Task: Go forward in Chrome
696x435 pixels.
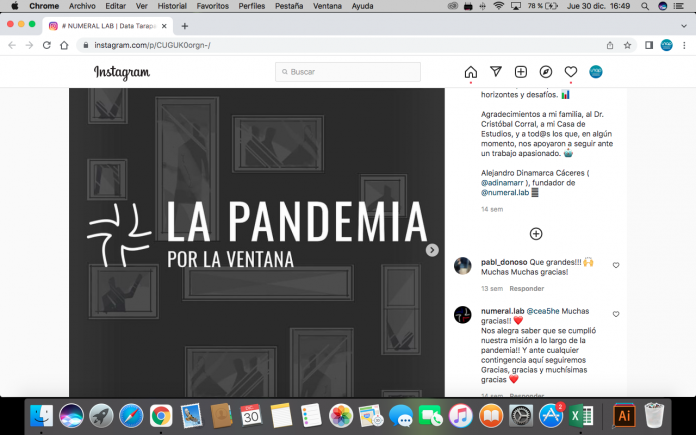Action: click(x=29, y=45)
